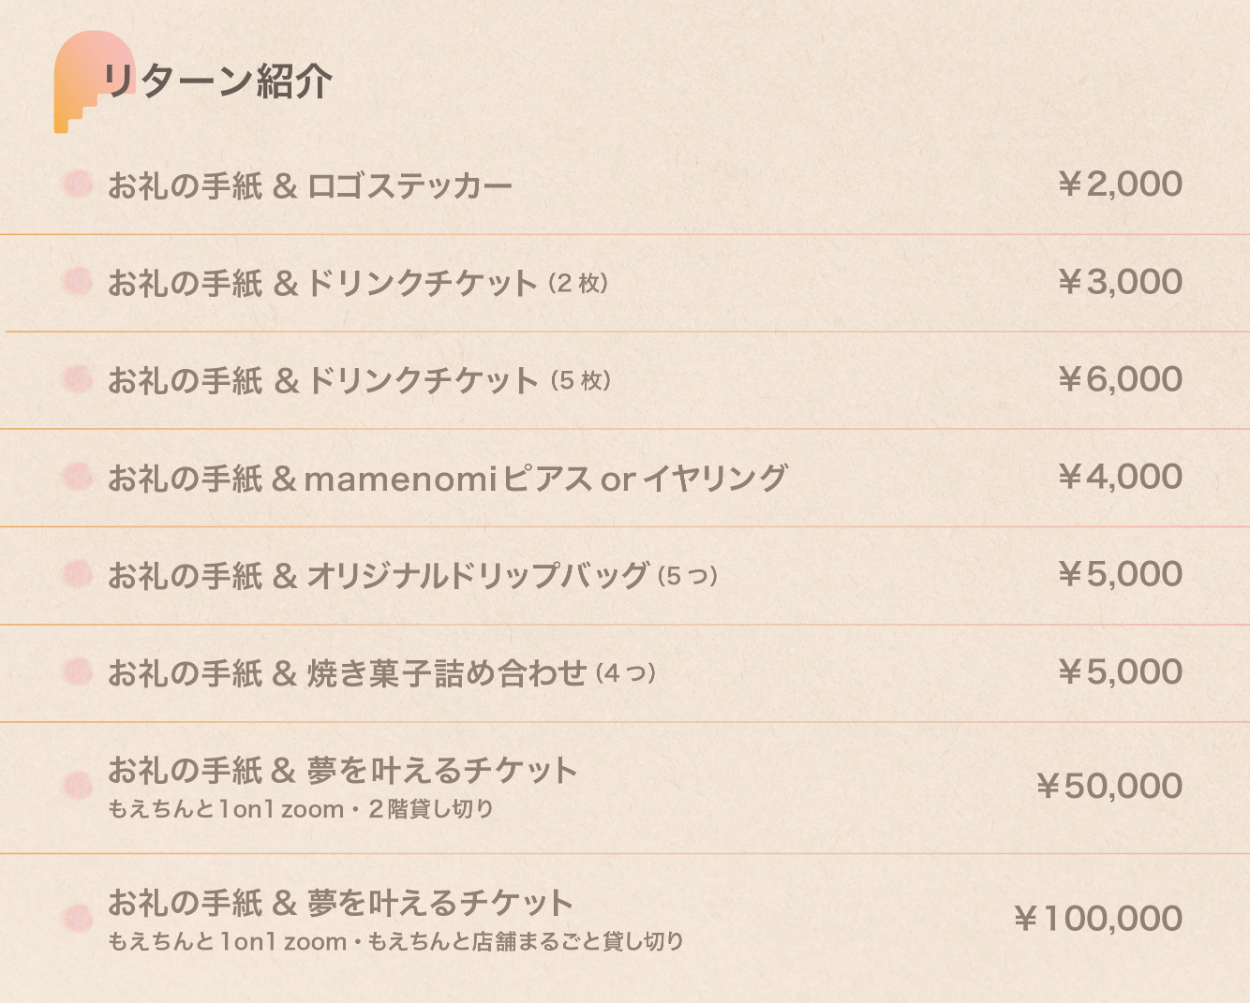Image resolution: width=1250 pixels, height=1003 pixels.
Task: Click the subtitle mentioning ２階貸し切り
Action: 301,809
